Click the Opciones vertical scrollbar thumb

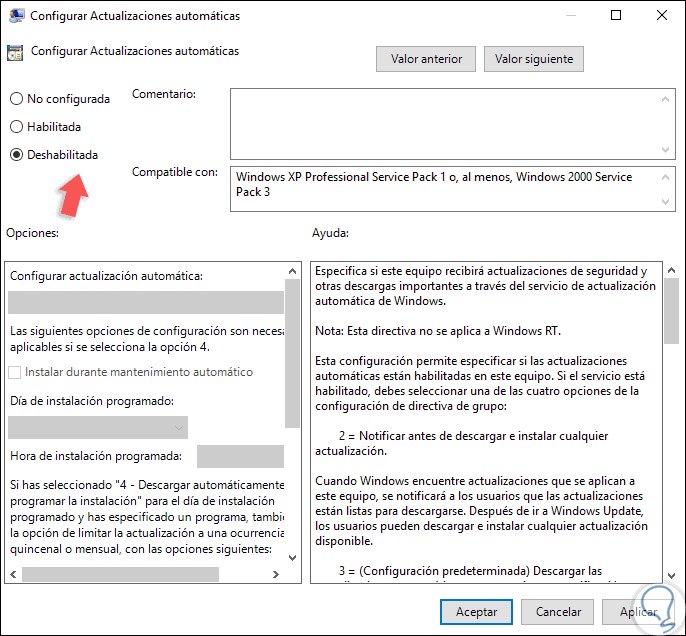pos(292,353)
